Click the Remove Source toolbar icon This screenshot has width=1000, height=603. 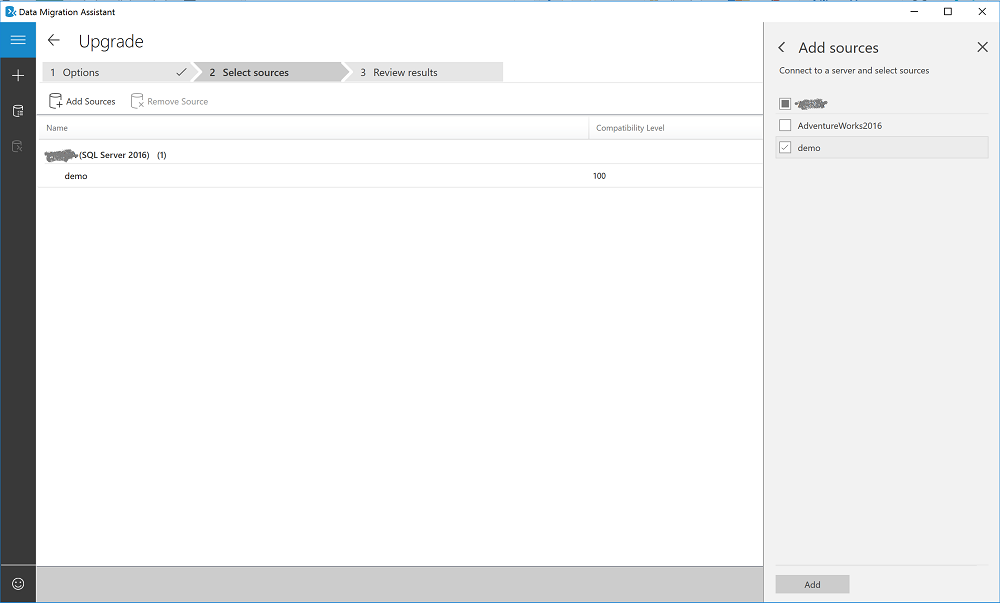(x=137, y=100)
